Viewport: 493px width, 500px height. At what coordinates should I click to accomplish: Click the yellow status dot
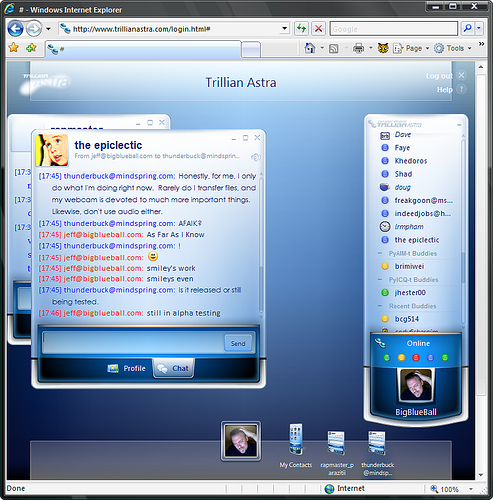coord(401,358)
